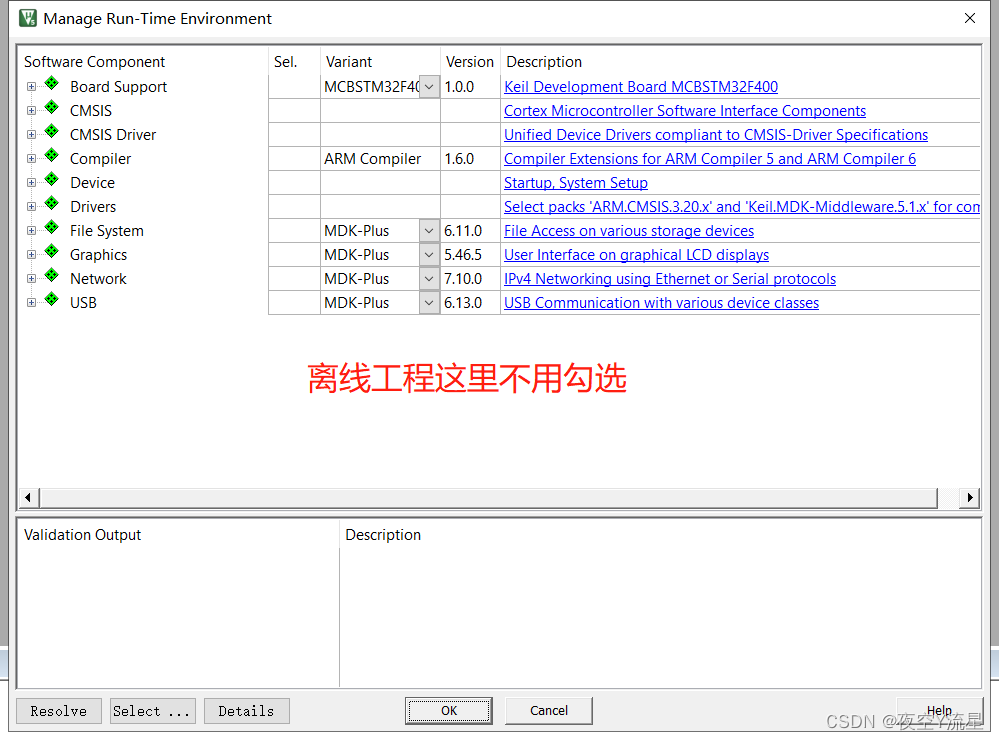Open Cortex Microcontroller Software Interface Components link
This screenshot has width=999, height=740.
click(685, 111)
